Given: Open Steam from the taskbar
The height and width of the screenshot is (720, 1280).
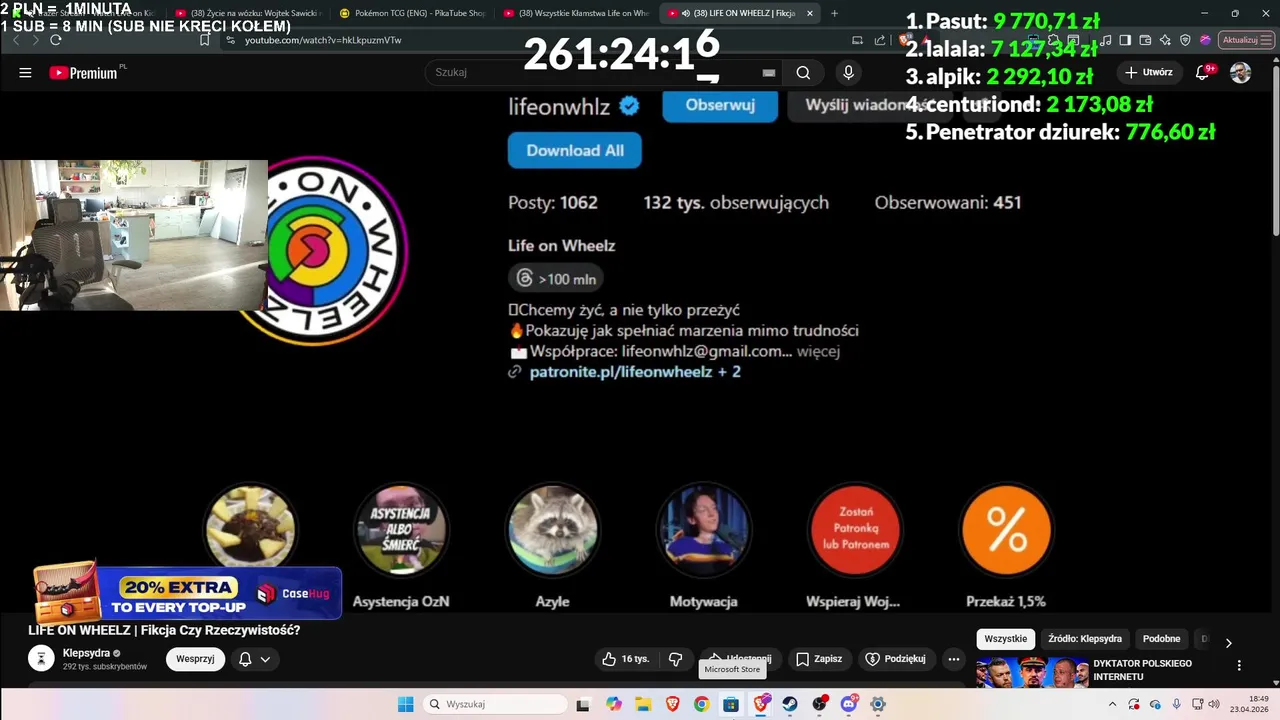Looking at the screenshot, I should pos(790,704).
